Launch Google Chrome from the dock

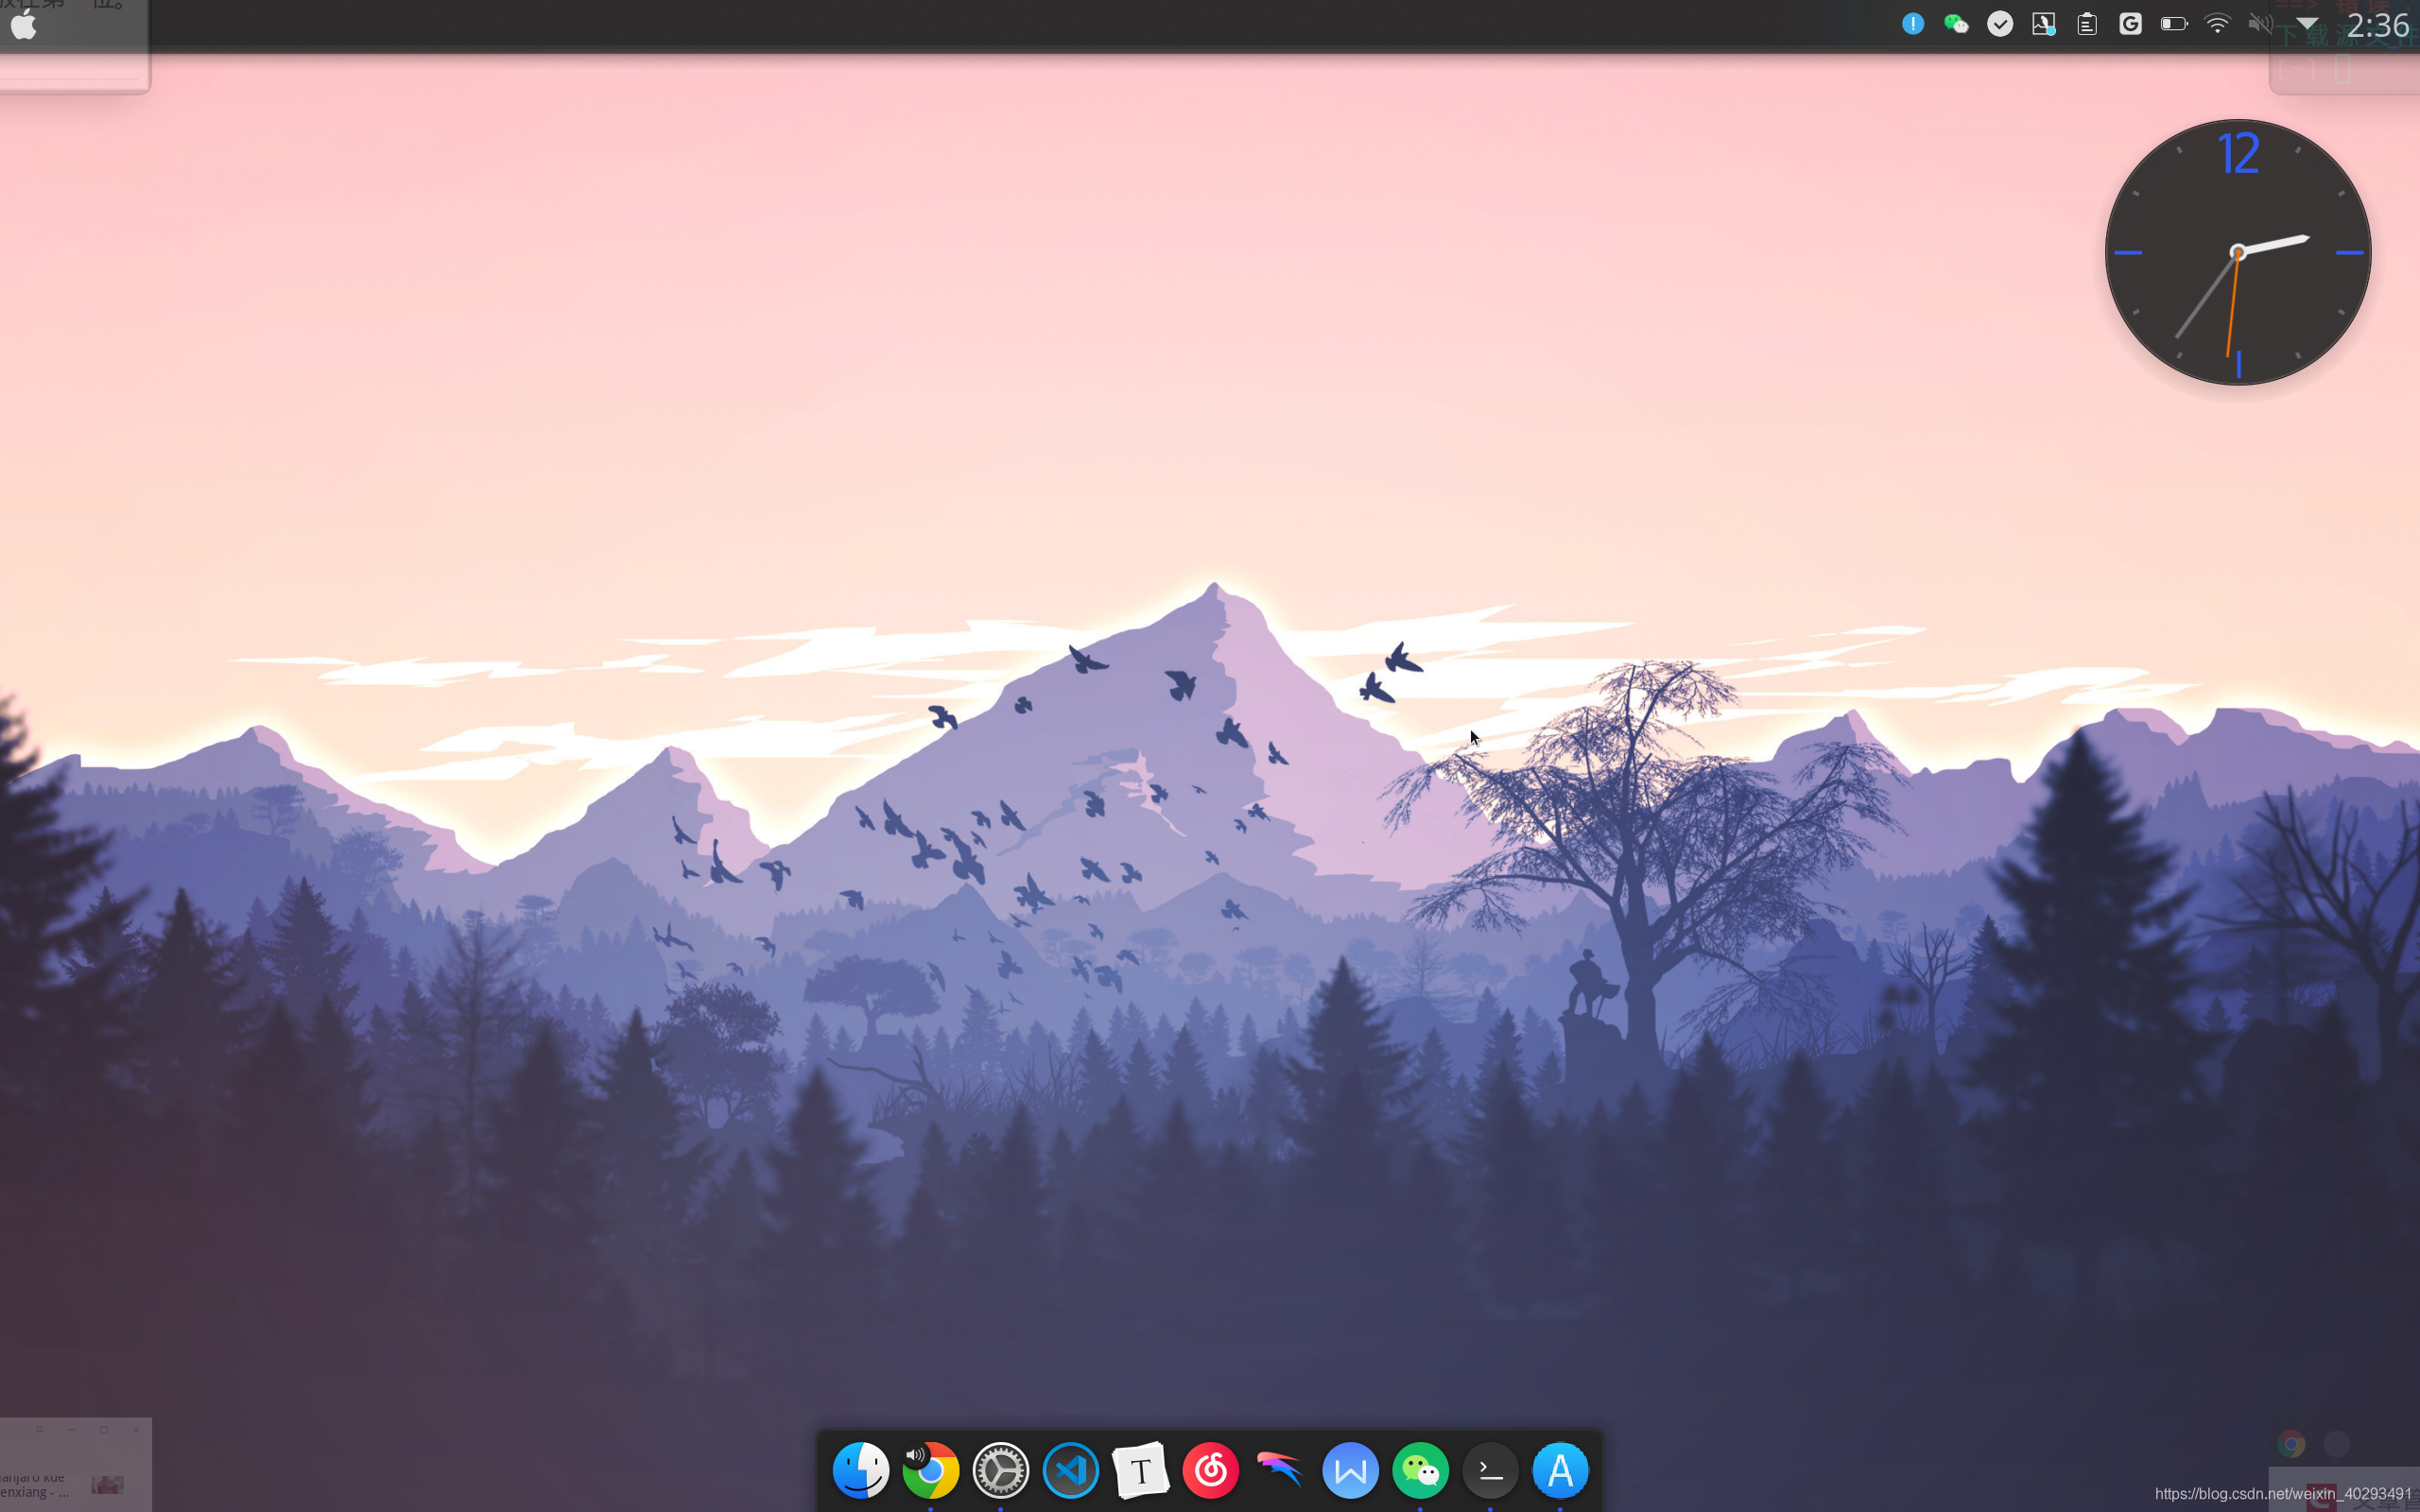pyautogui.click(x=931, y=1470)
